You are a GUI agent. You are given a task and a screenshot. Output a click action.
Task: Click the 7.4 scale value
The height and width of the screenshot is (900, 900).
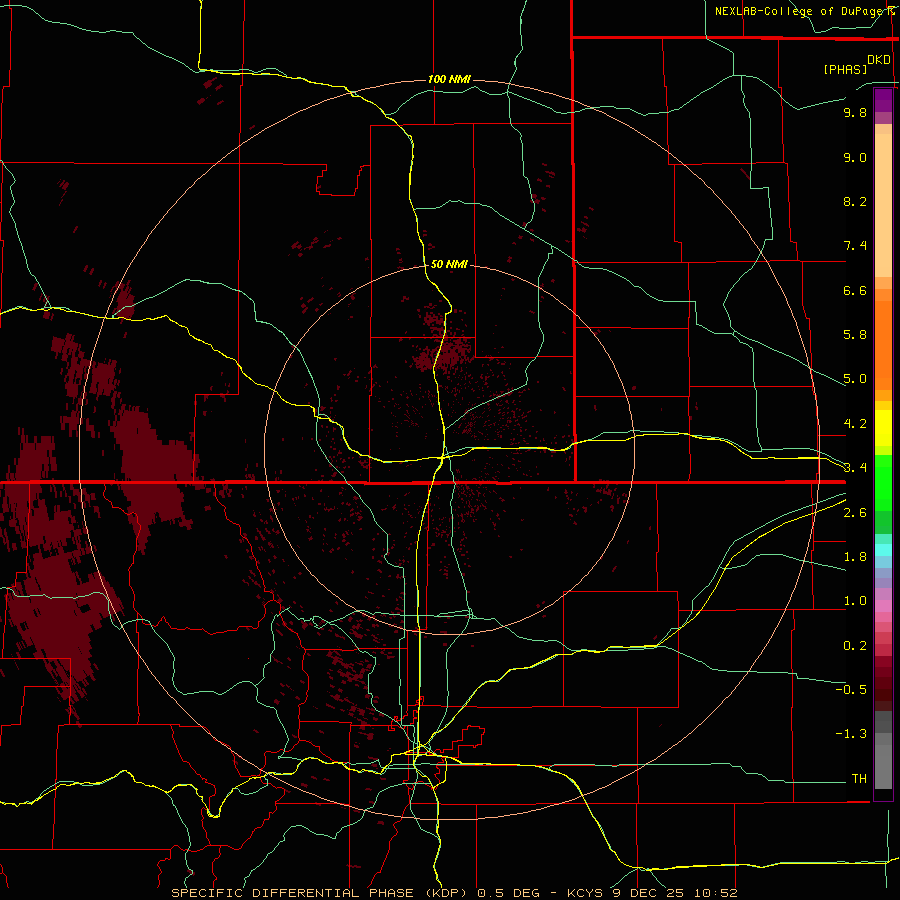point(855,246)
